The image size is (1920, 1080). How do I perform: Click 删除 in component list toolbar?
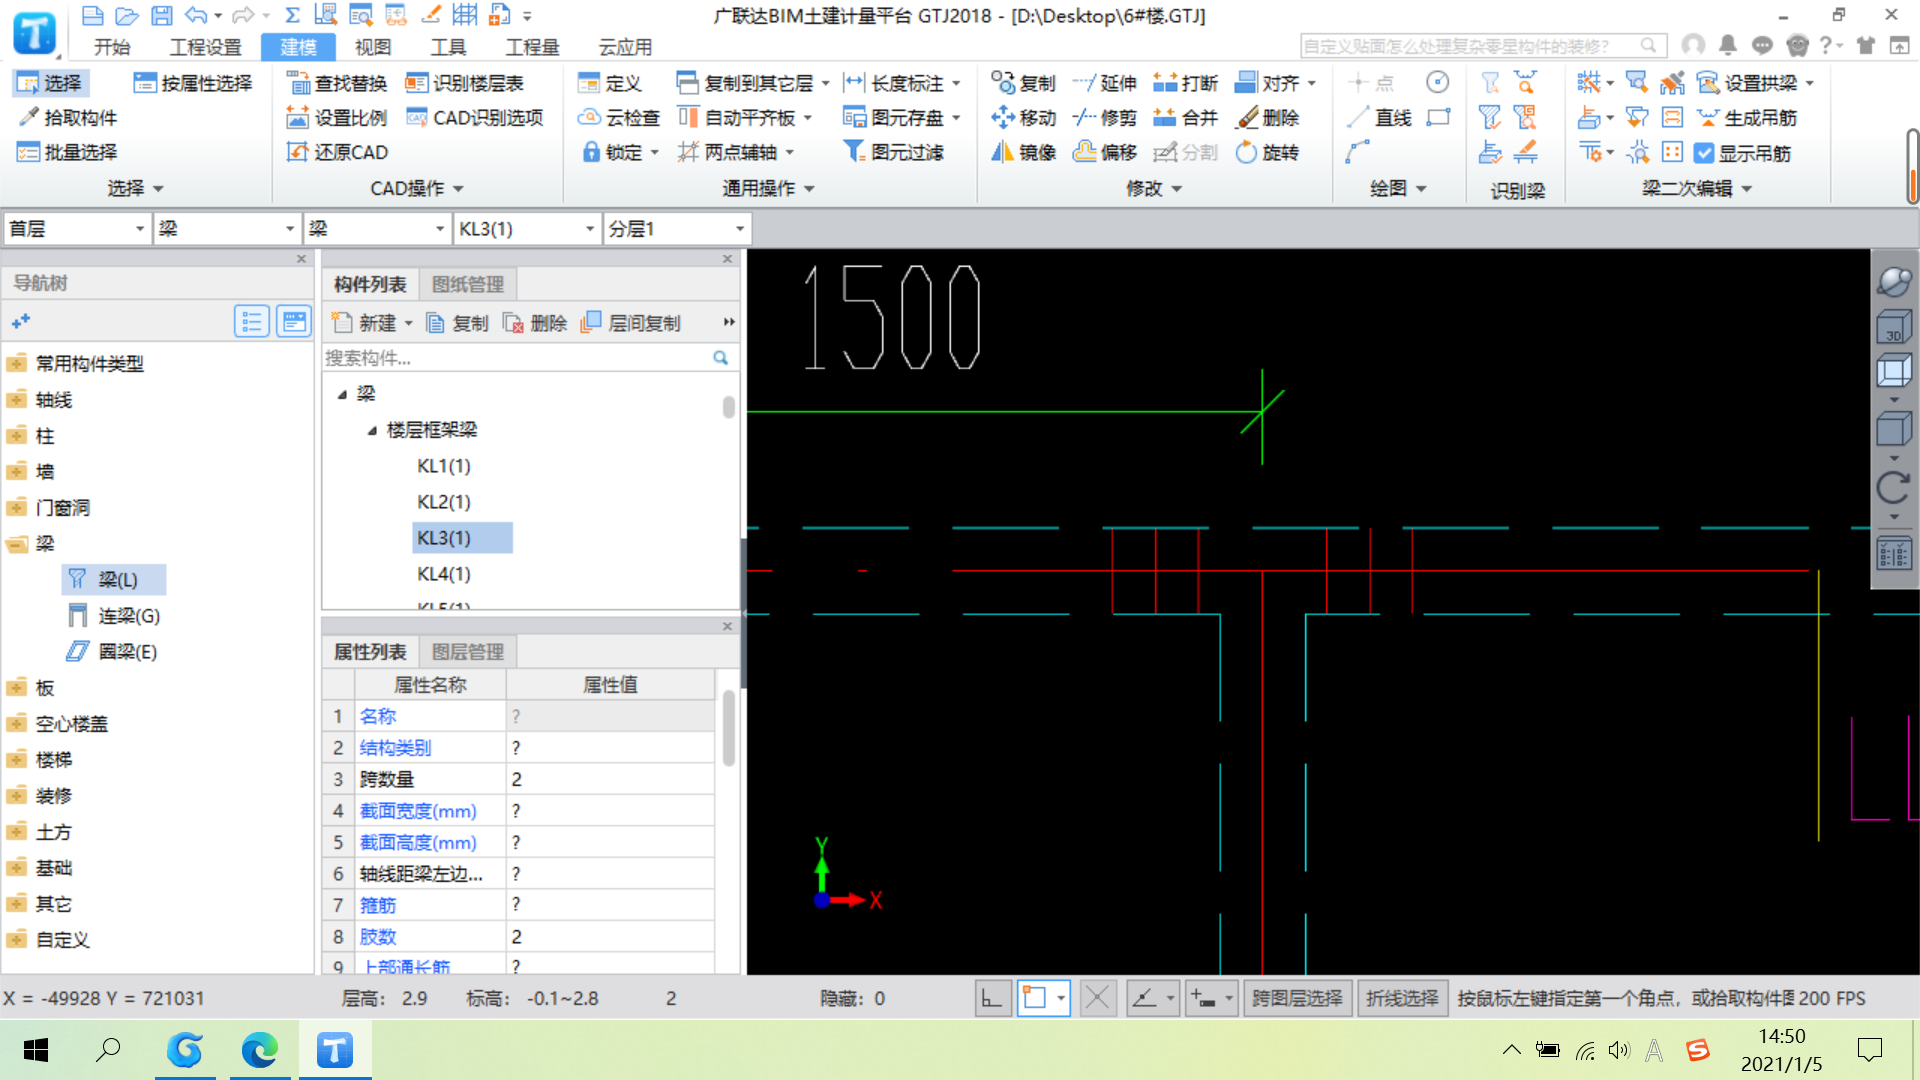pos(535,323)
